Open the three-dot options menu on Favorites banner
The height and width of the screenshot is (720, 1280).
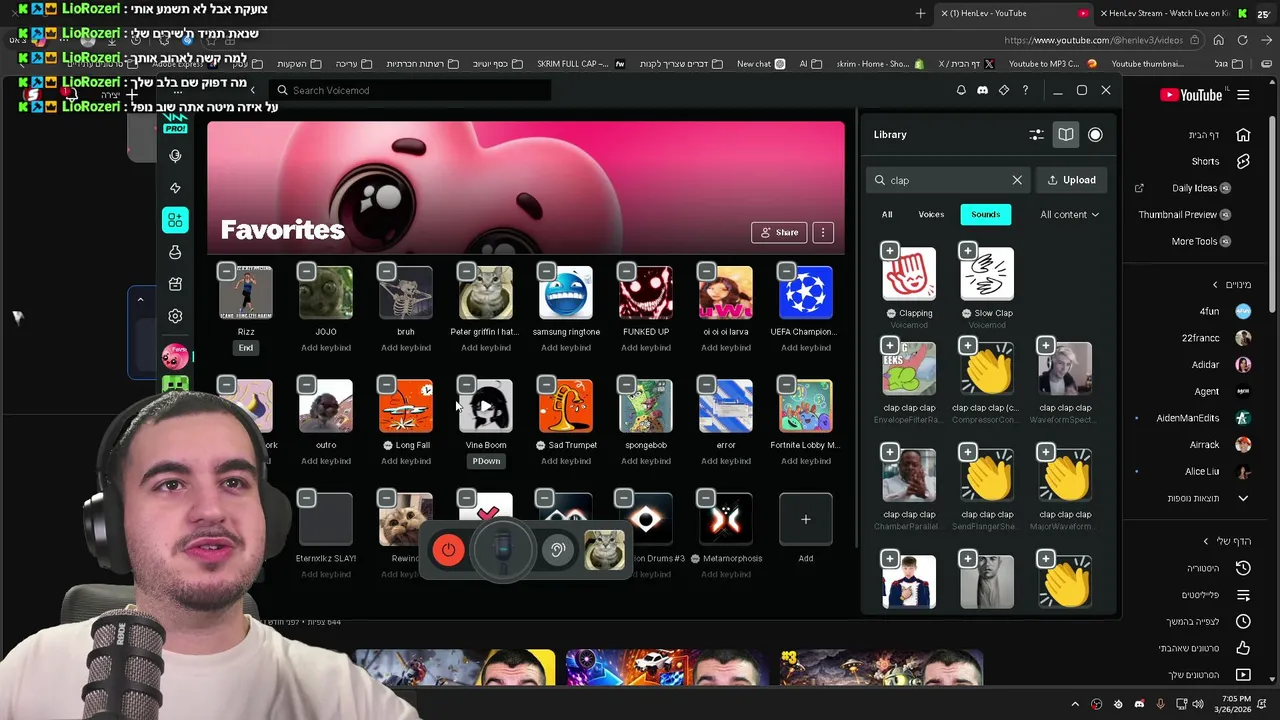tap(823, 232)
